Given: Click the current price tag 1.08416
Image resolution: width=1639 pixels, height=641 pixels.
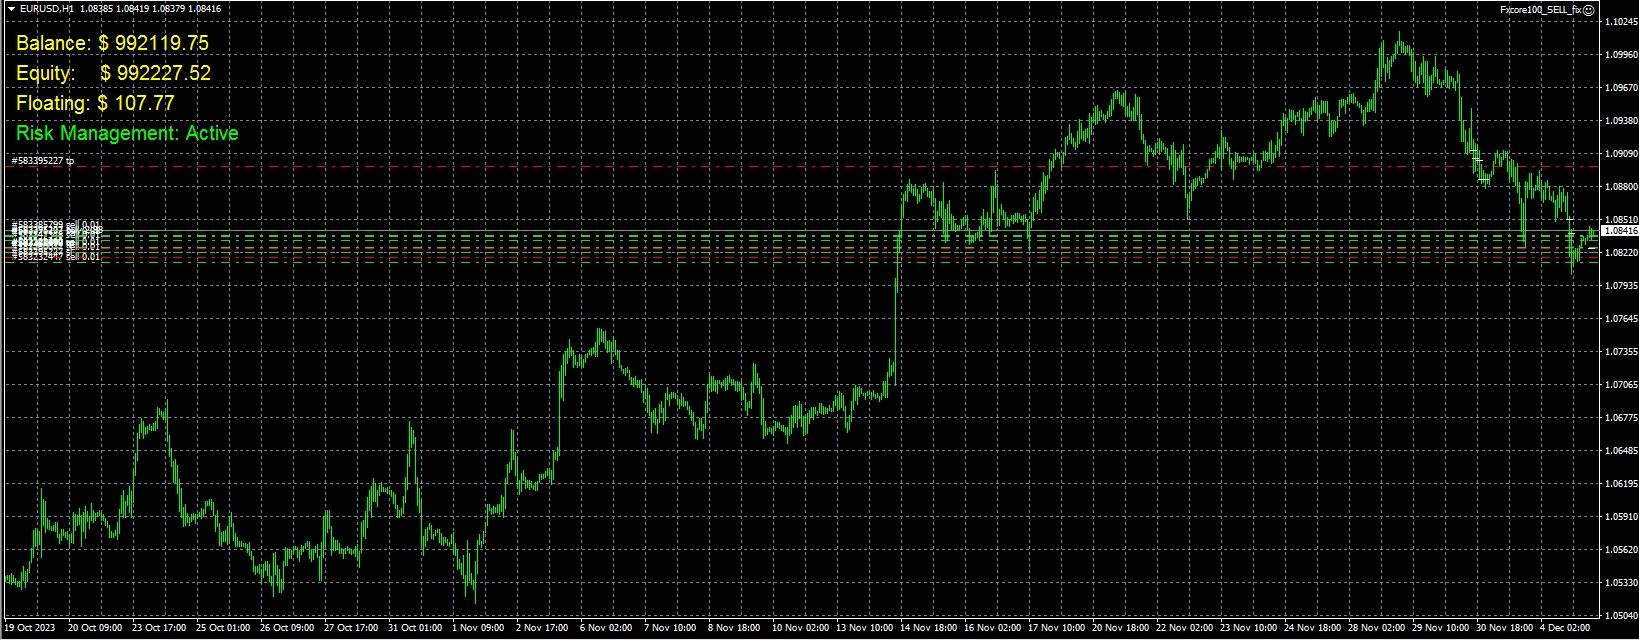Looking at the screenshot, I should click(1619, 231).
